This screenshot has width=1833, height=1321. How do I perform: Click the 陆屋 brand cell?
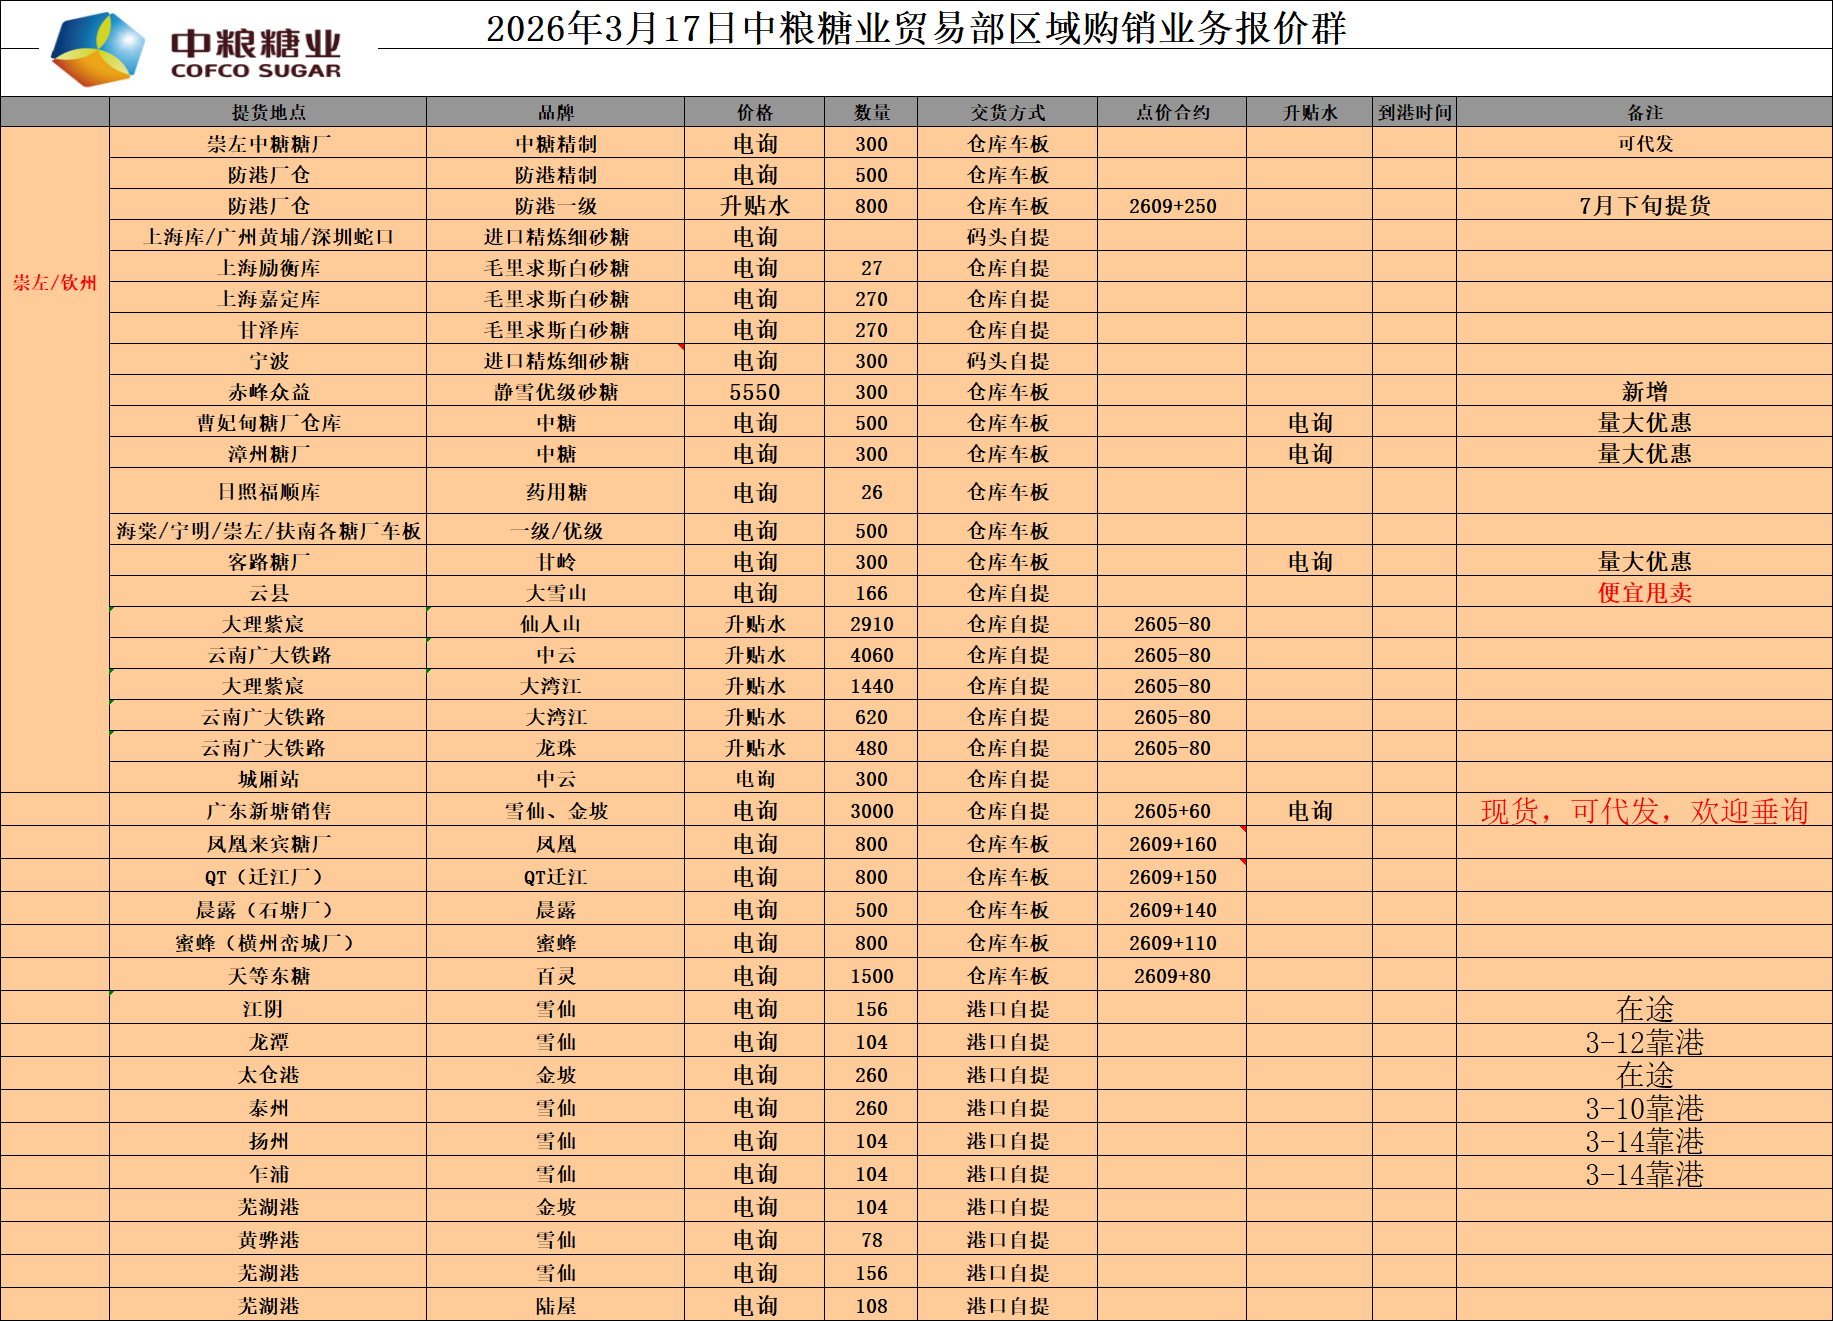555,1306
